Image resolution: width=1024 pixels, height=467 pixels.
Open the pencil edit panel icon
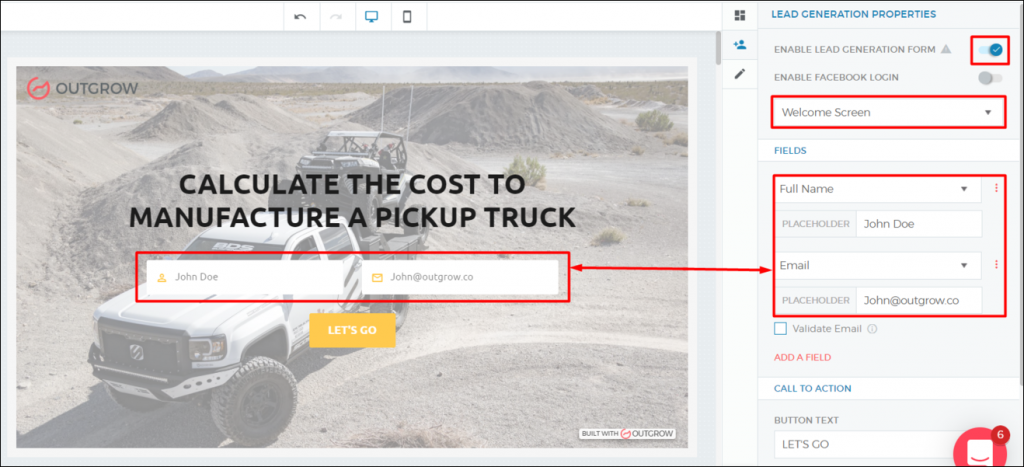[x=740, y=74]
